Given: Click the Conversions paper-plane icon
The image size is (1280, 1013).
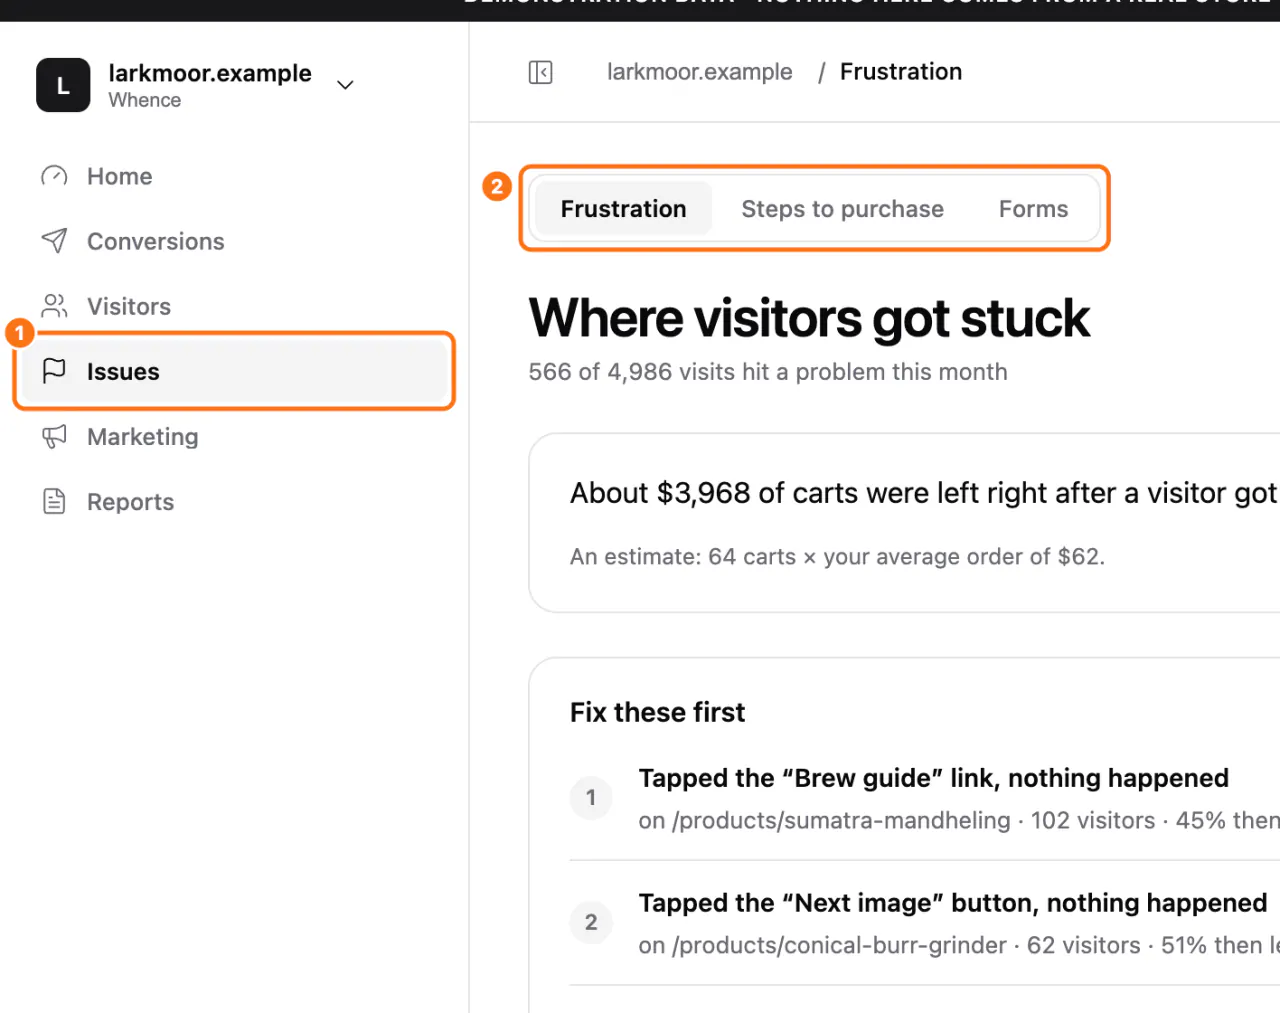Looking at the screenshot, I should [54, 241].
